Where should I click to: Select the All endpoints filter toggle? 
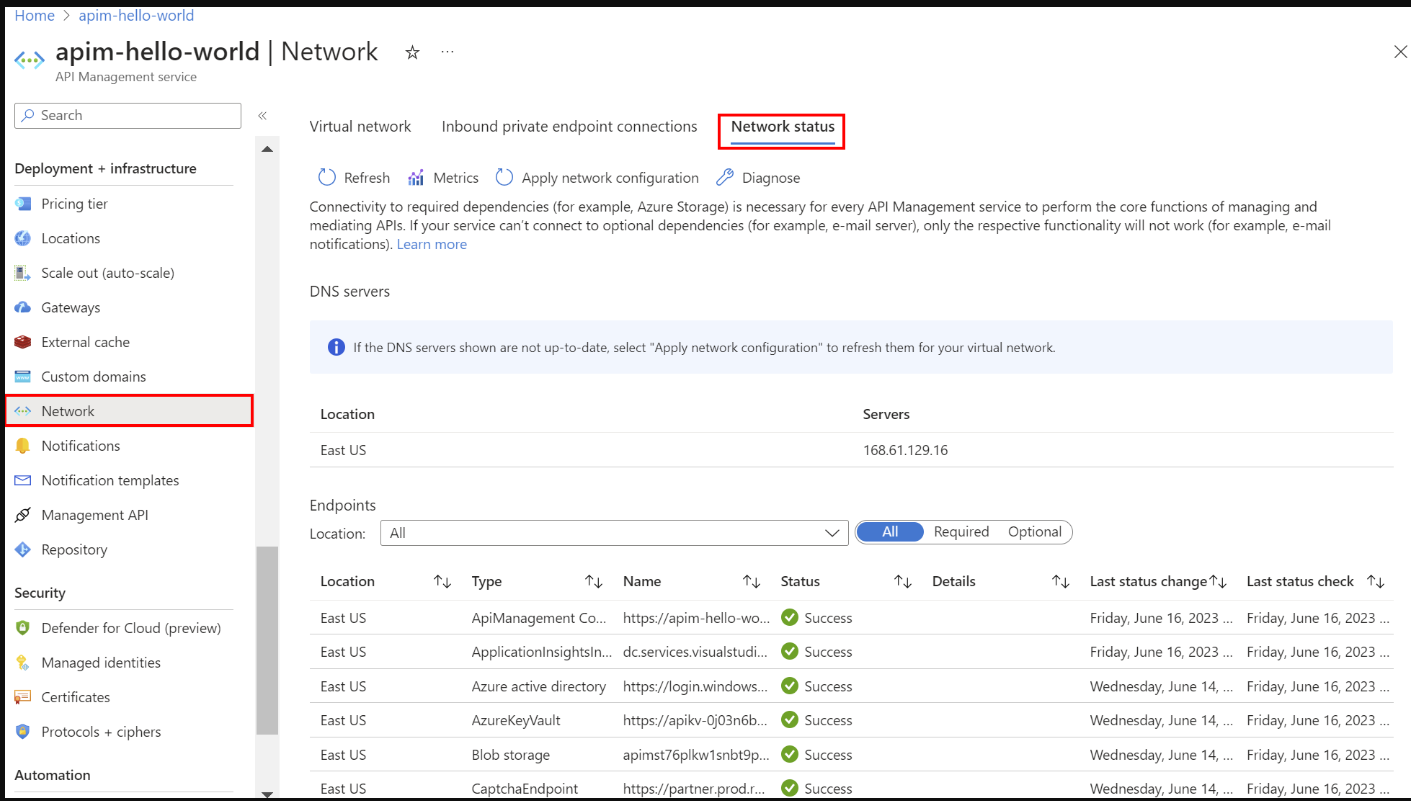coord(890,532)
